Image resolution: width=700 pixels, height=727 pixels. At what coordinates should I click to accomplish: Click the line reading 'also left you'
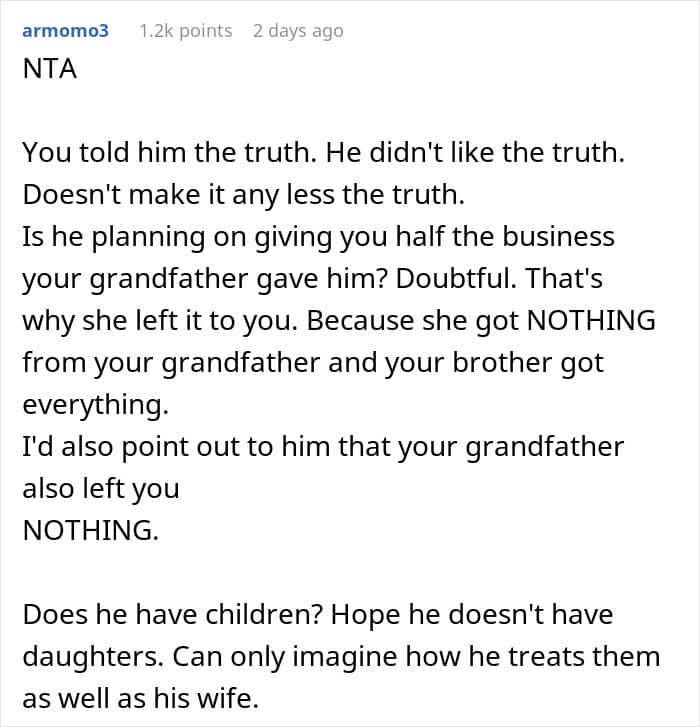point(100,488)
